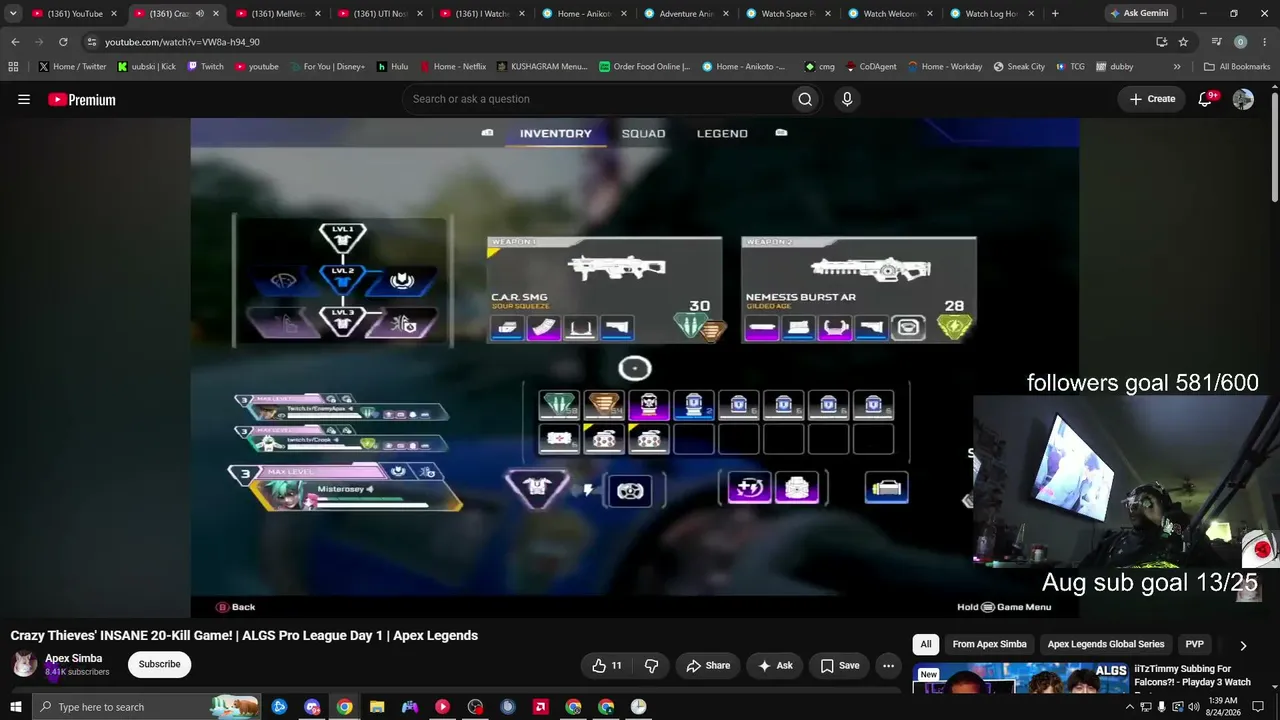The width and height of the screenshot is (1280, 720).
Task: Switch to the Watch Space tab
Action: 789,14
